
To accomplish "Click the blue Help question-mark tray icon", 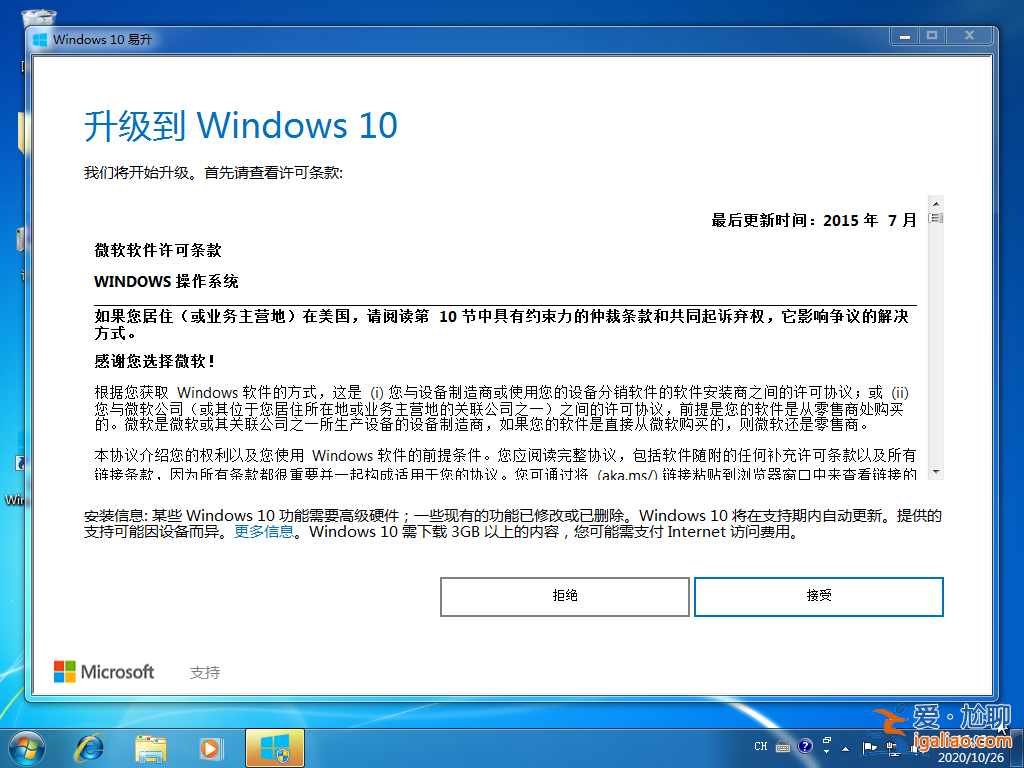I will pyautogui.click(x=805, y=746).
